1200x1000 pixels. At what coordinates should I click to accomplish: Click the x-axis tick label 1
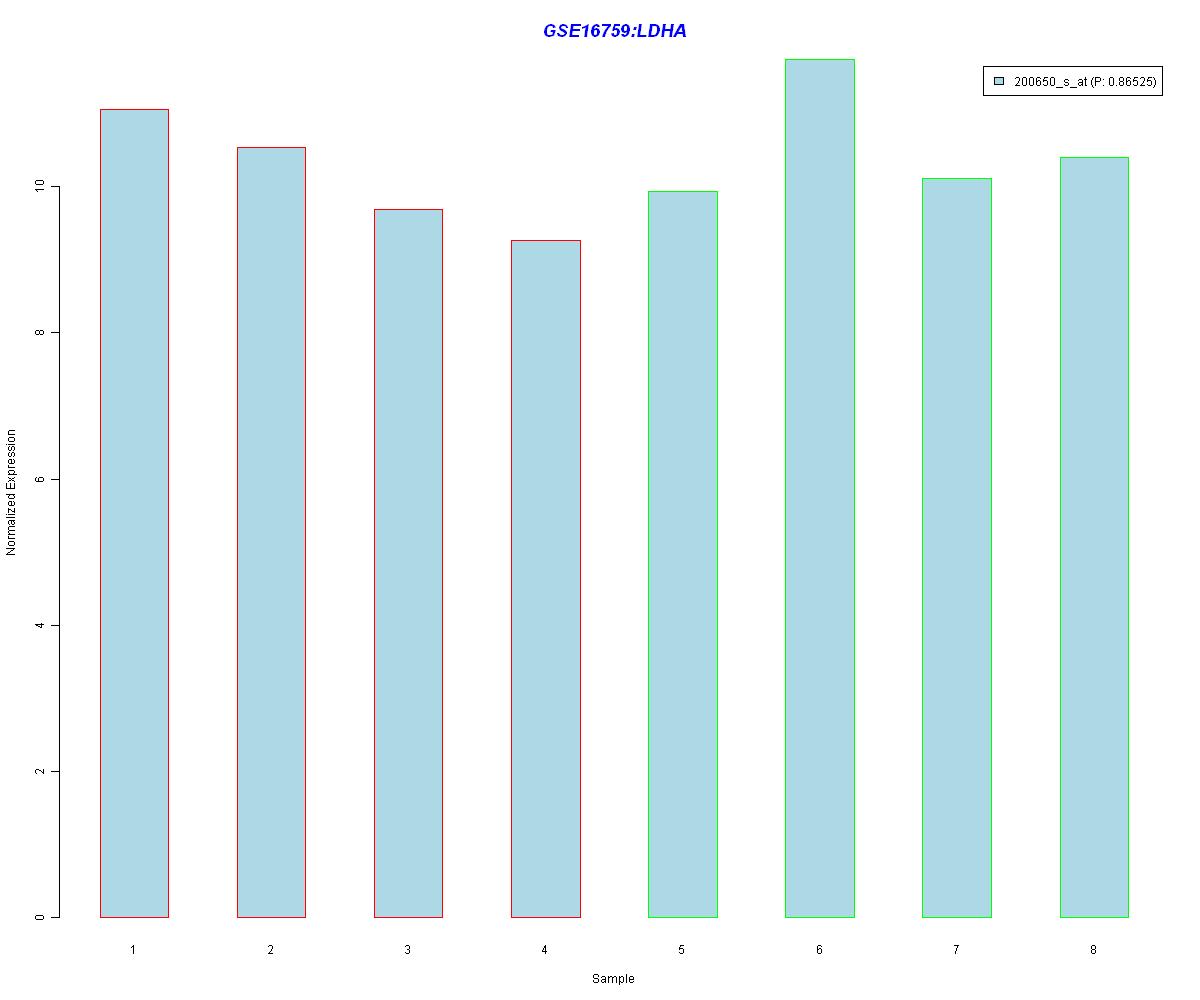(133, 950)
